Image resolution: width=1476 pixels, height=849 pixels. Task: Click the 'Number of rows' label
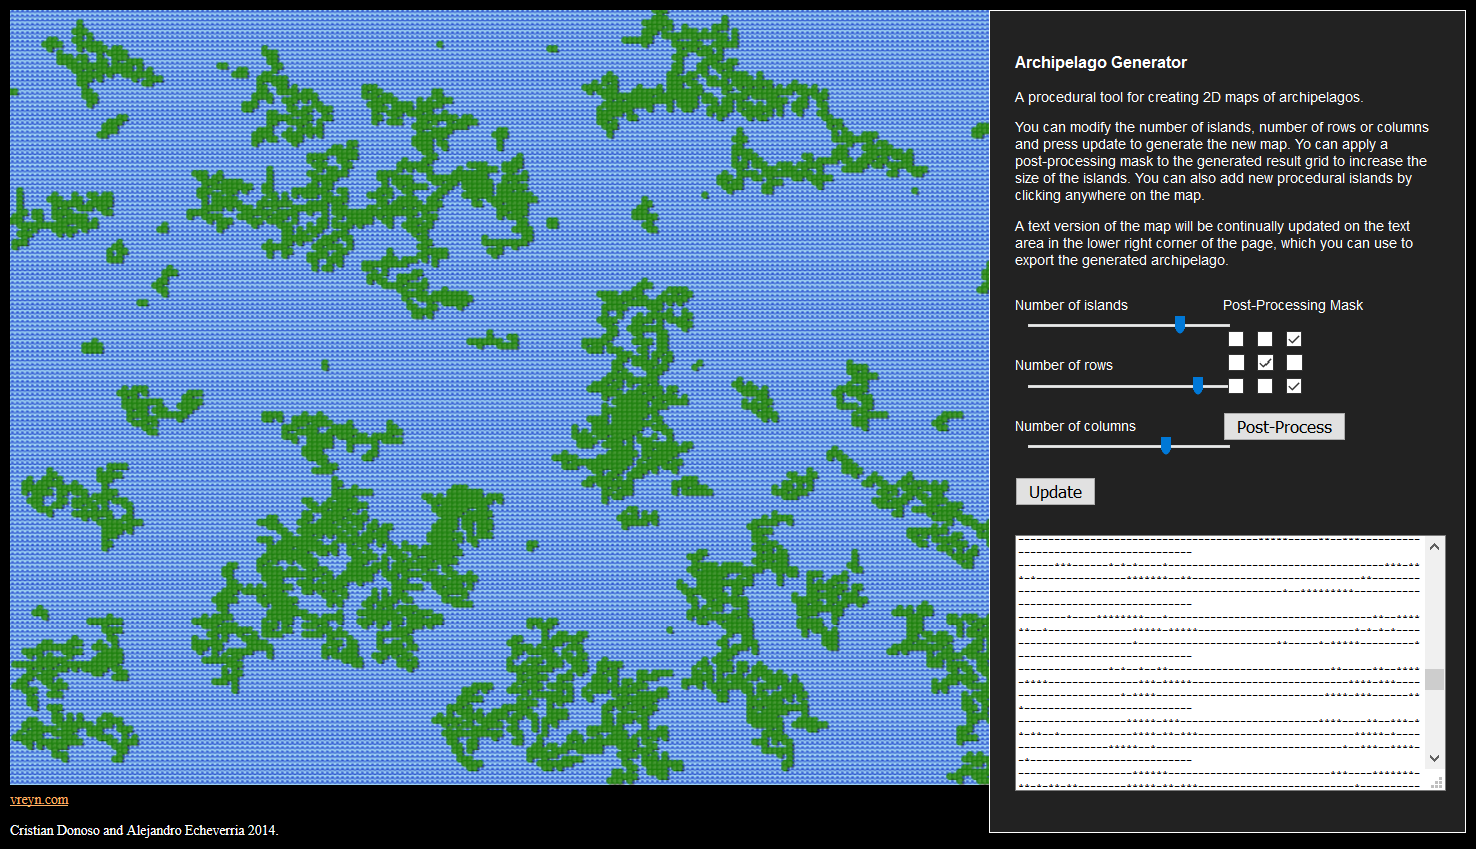[1064, 365]
